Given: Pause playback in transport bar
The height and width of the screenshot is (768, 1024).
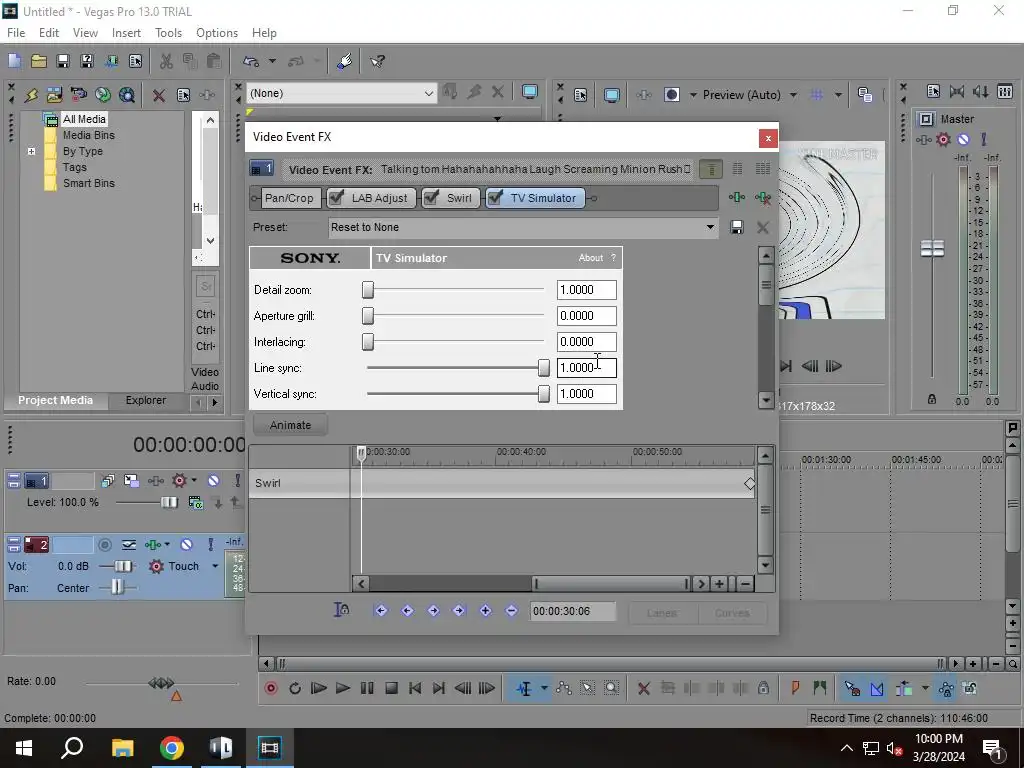Looking at the screenshot, I should pyautogui.click(x=367, y=688).
